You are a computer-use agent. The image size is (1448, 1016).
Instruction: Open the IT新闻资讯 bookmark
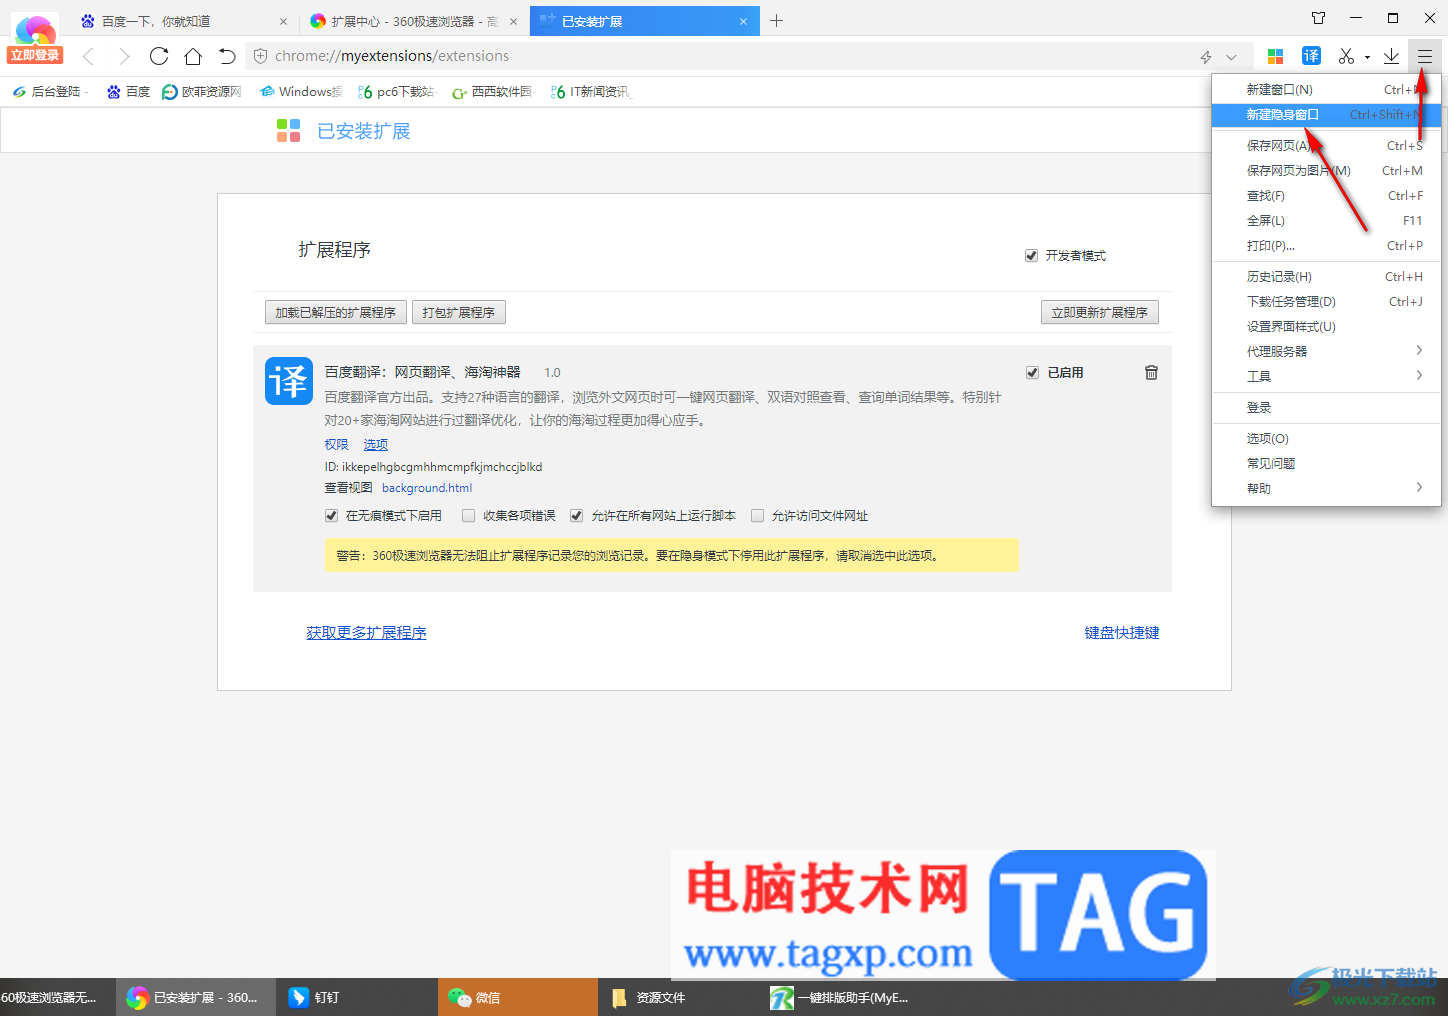click(x=590, y=92)
